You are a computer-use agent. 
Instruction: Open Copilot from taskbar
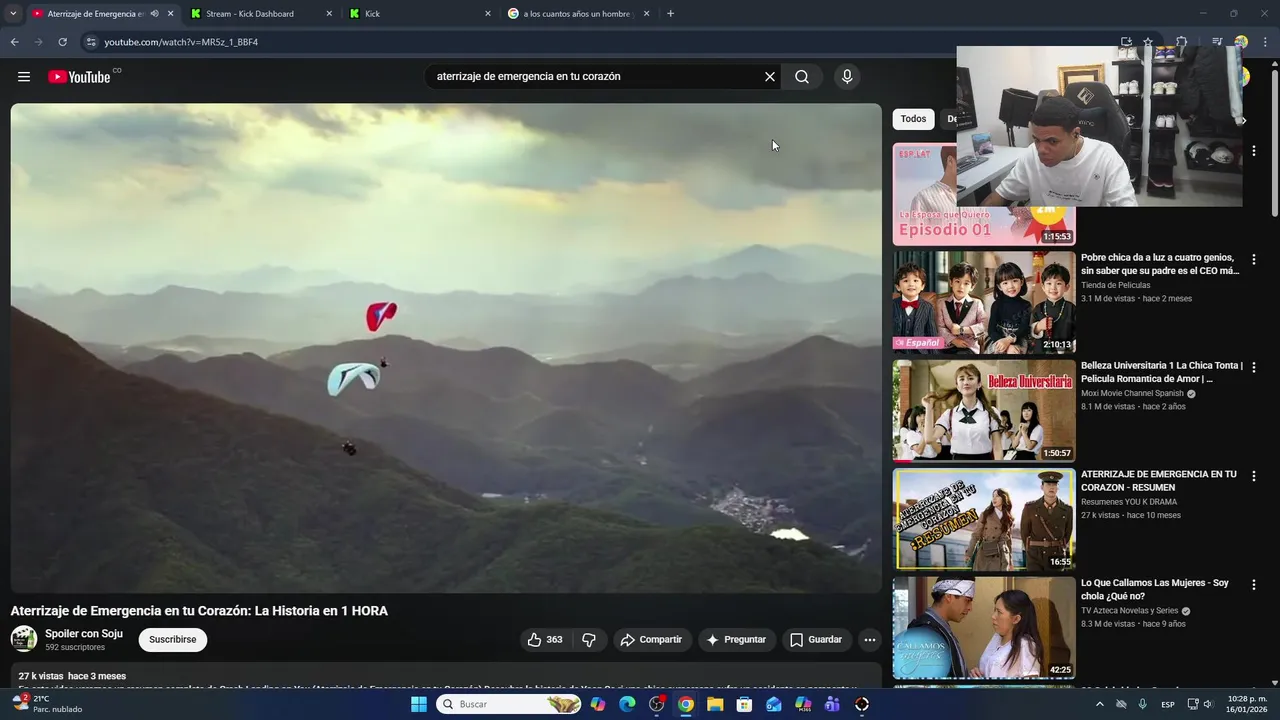pos(598,704)
